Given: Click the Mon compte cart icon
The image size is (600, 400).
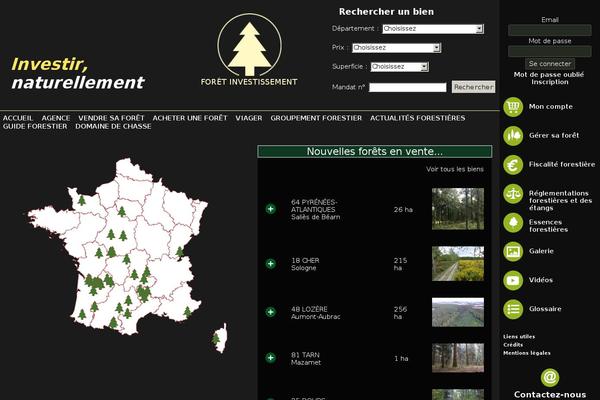Looking at the screenshot, I should (x=513, y=107).
